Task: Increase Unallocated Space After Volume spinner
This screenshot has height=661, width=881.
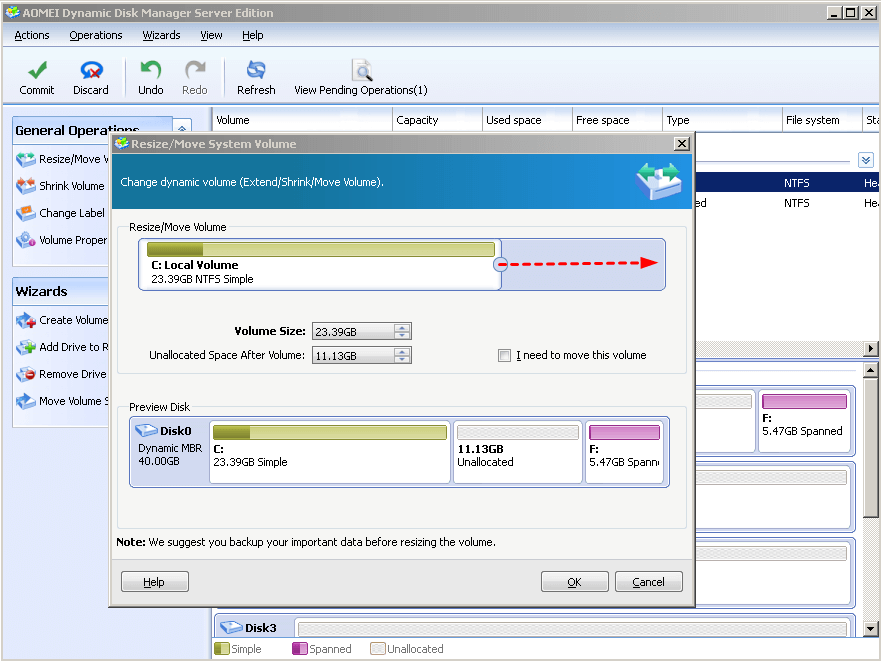Action: pos(402,352)
